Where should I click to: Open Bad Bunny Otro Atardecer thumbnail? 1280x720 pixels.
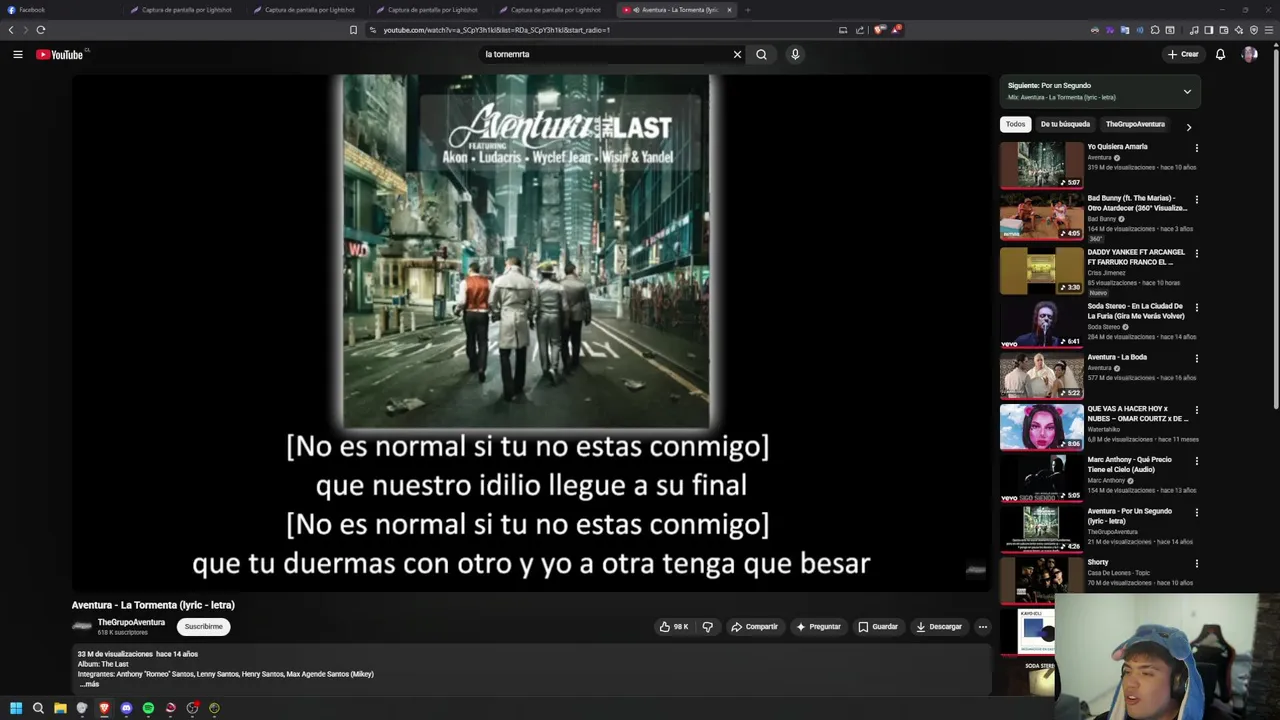1041,216
